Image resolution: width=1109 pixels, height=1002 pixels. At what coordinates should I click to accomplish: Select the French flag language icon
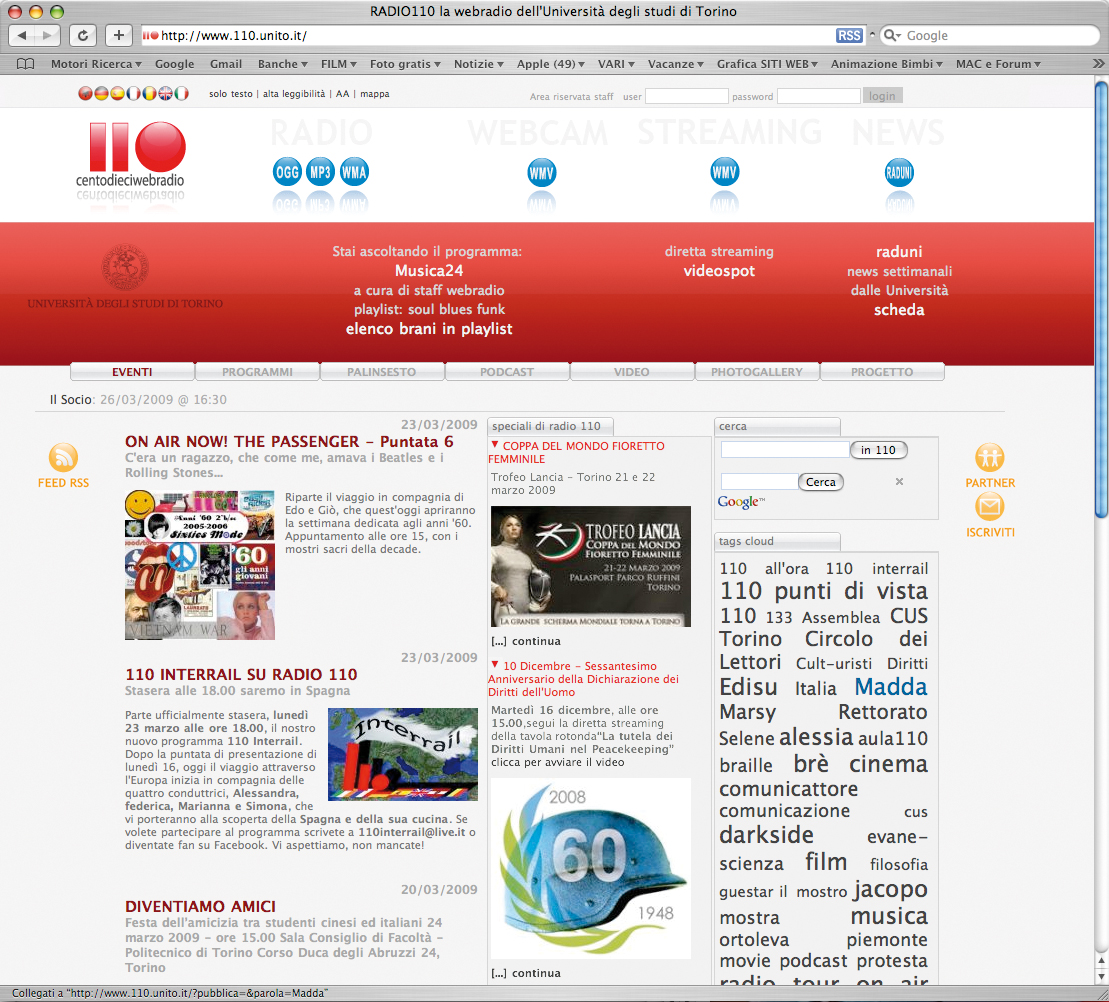pyautogui.click(x=133, y=93)
